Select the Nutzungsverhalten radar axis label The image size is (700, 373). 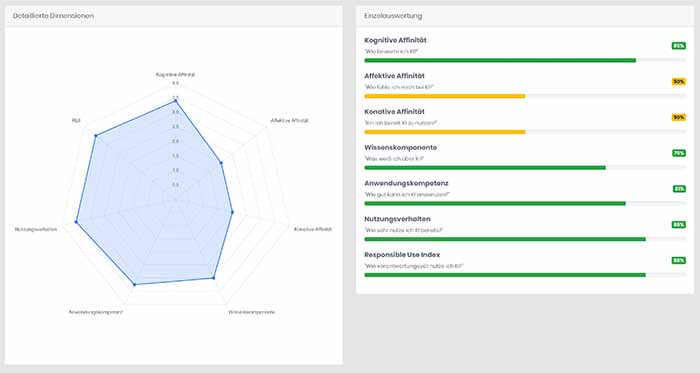click(x=36, y=229)
